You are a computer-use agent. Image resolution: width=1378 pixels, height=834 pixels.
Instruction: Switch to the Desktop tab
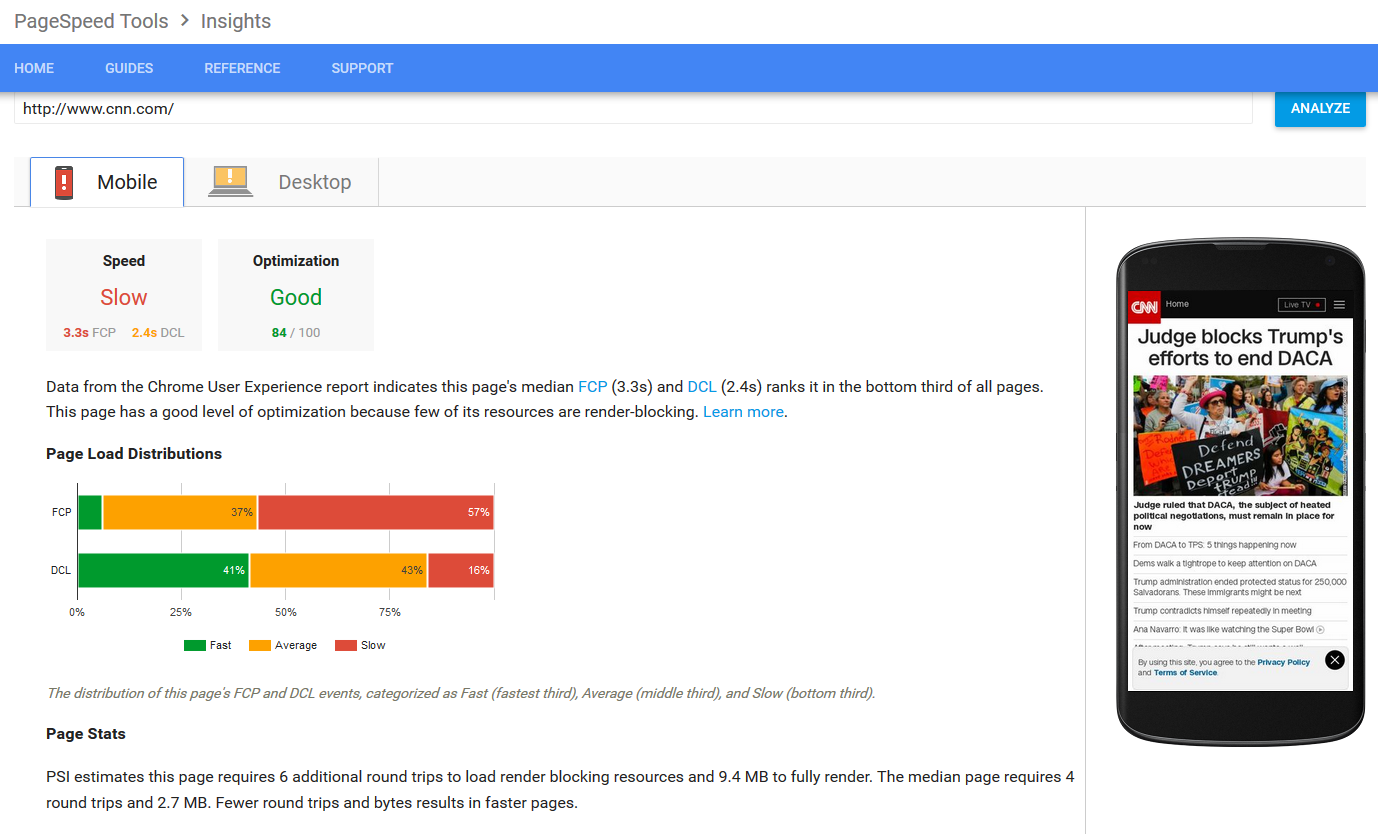click(314, 182)
